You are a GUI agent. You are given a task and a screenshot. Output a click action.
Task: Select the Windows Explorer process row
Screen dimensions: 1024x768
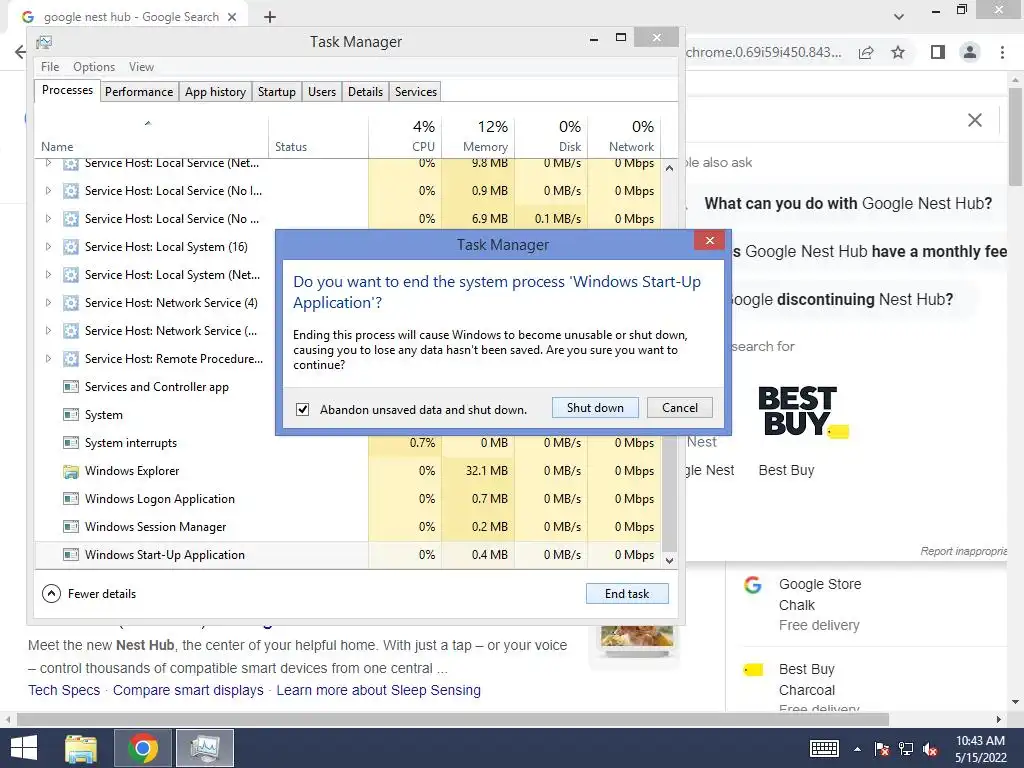coord(347,471)
